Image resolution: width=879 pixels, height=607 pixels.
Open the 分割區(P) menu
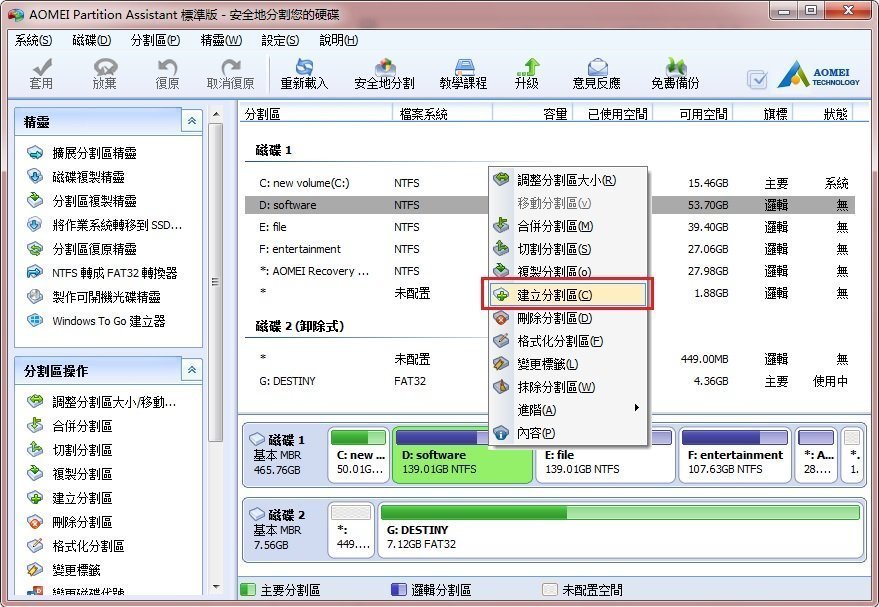[155, 40]
